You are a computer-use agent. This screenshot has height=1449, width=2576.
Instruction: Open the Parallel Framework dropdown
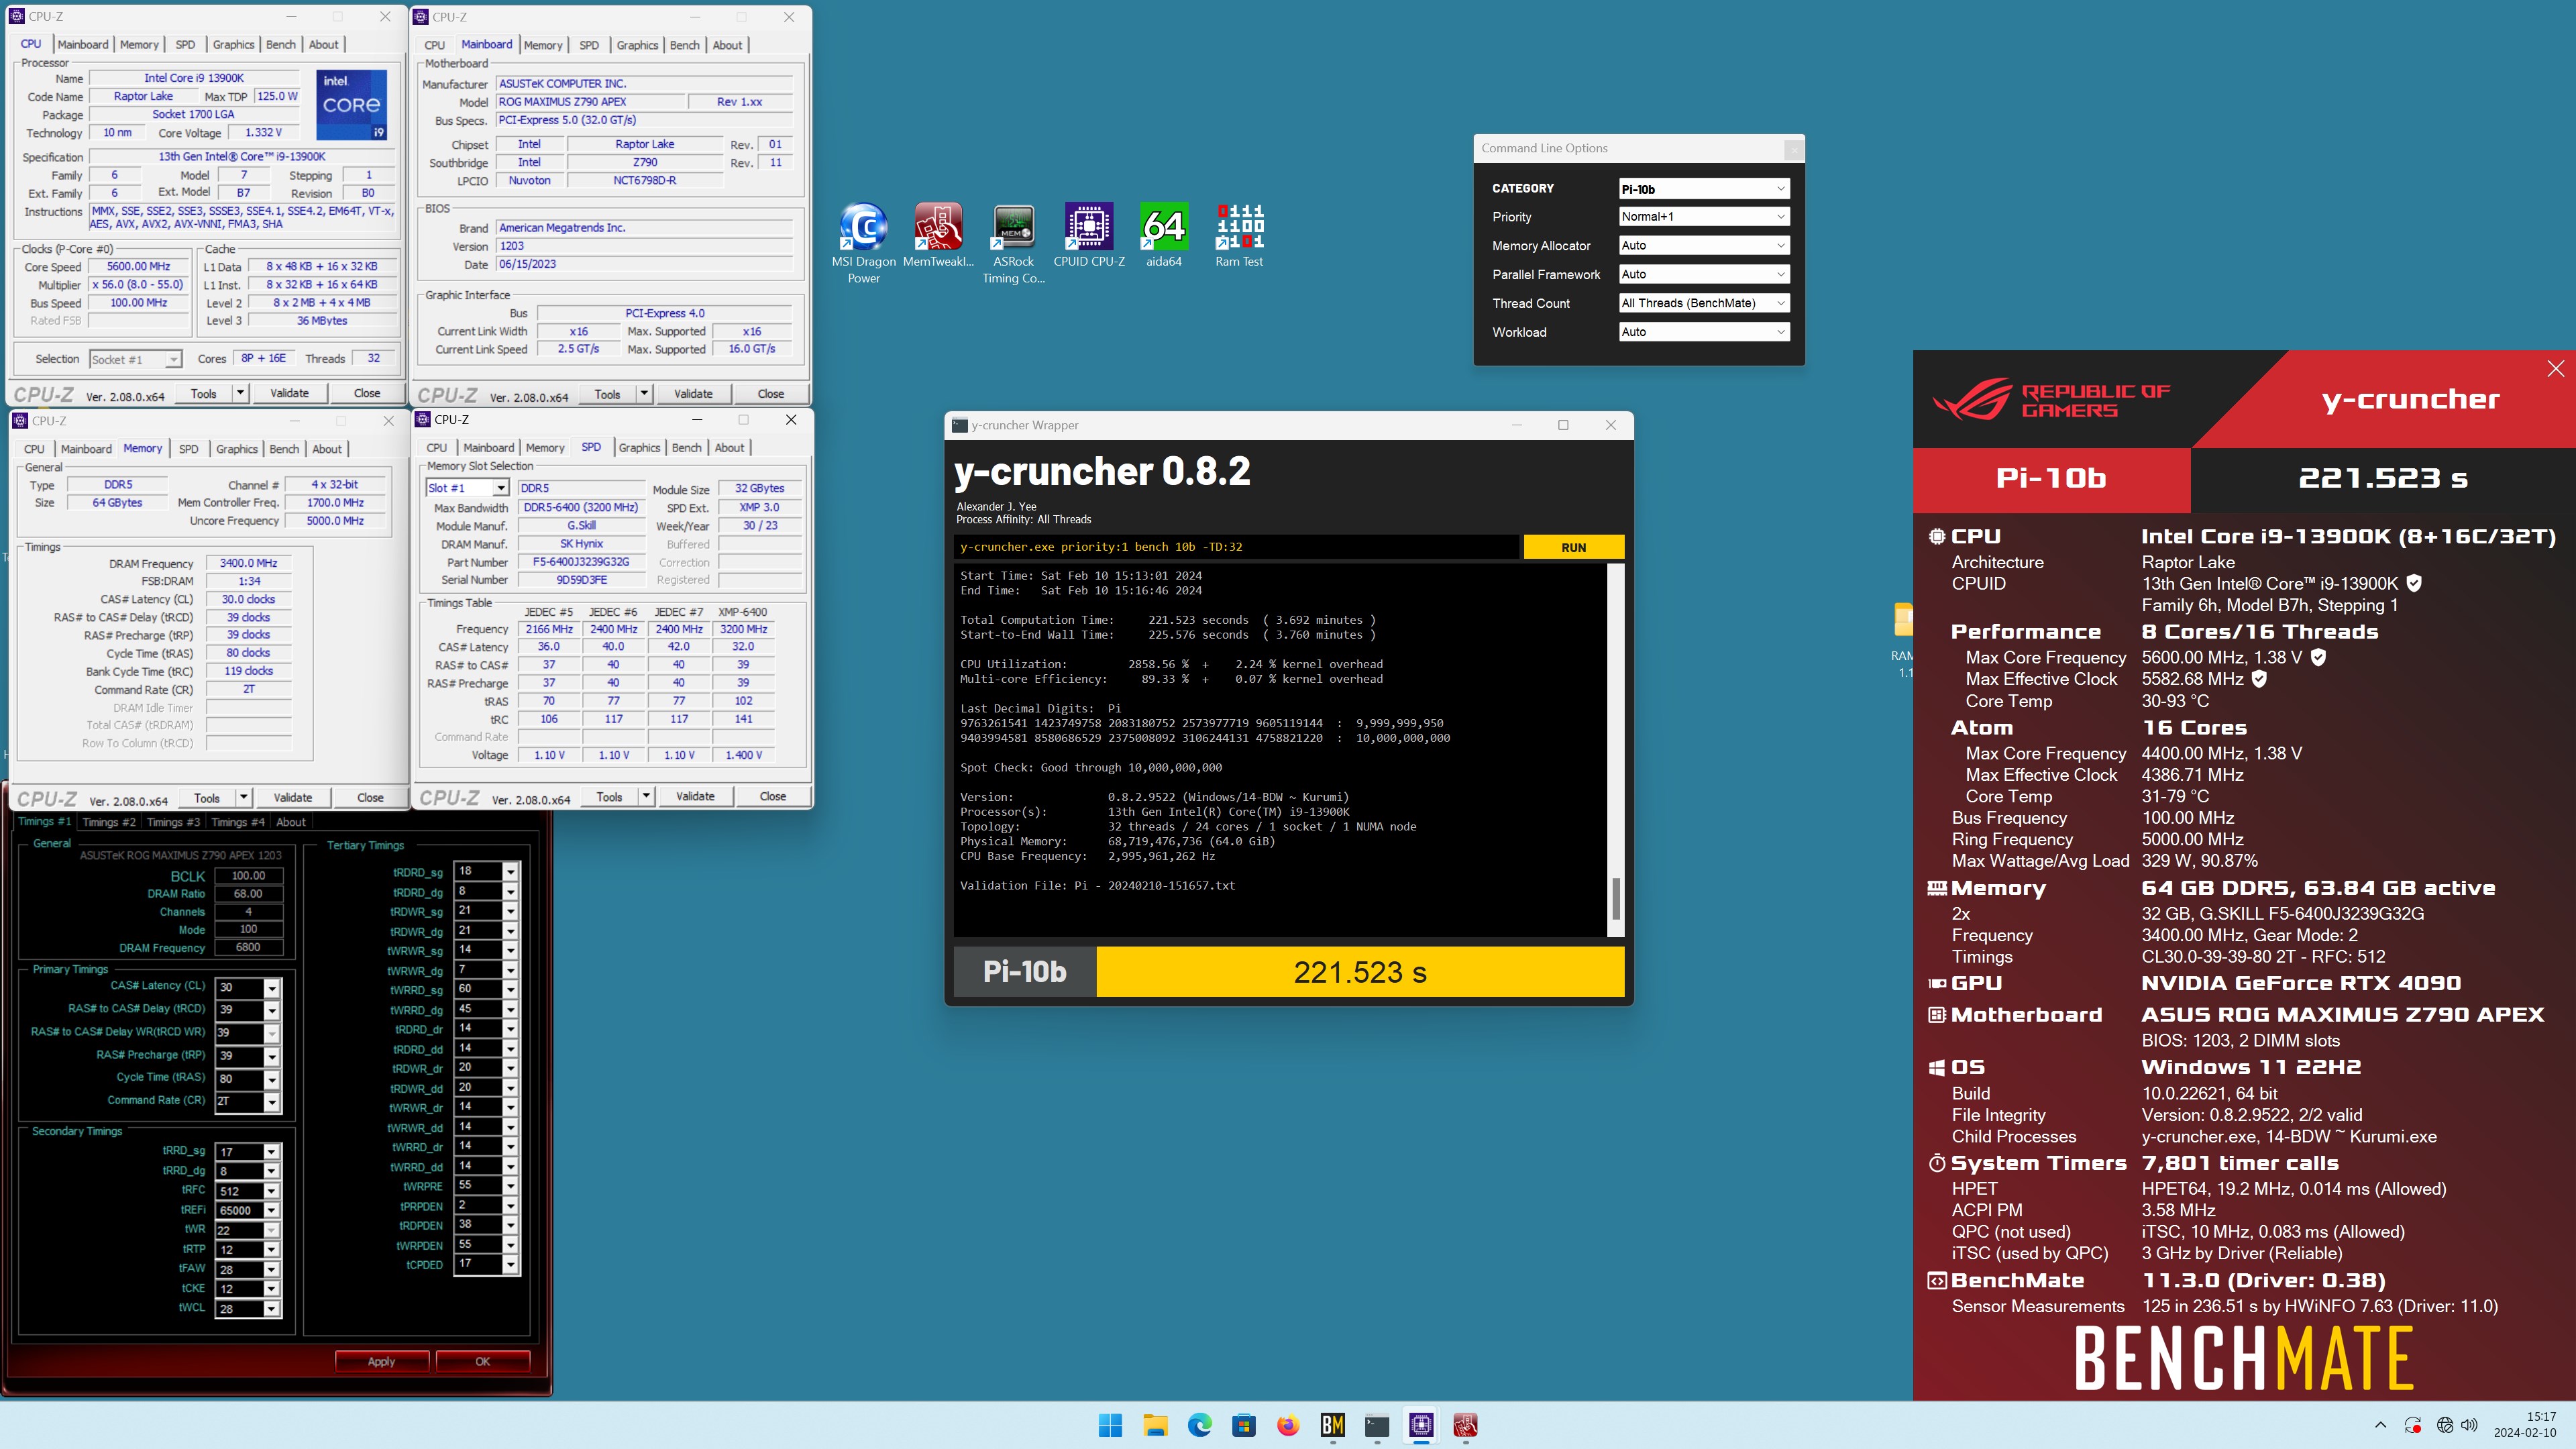coord(1703,274)
